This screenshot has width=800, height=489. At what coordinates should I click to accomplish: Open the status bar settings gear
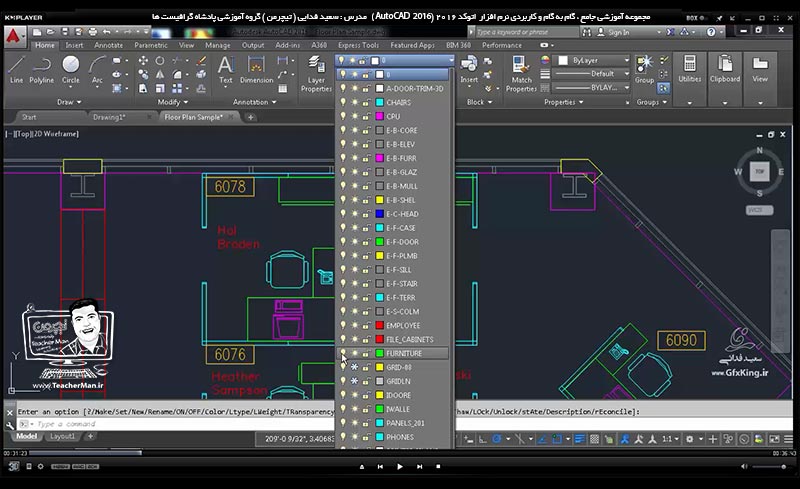pyautogui.click(x=690, y=439)
